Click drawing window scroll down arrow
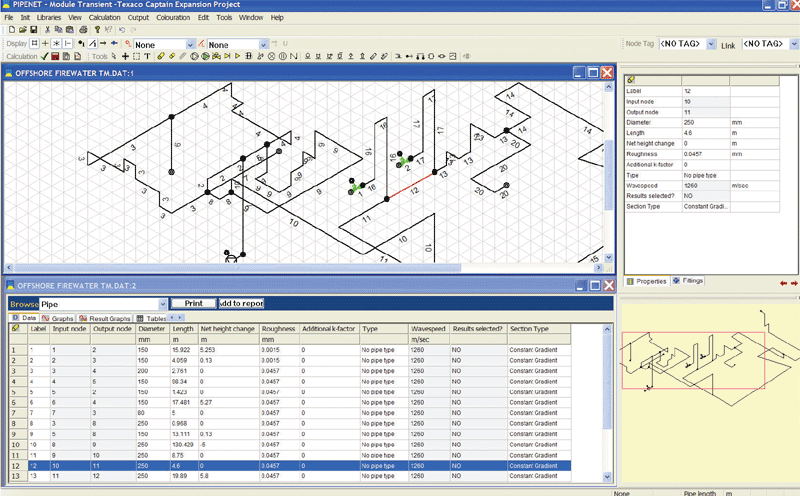The width and height of the screenshot is (800, 496). point(608,258)
